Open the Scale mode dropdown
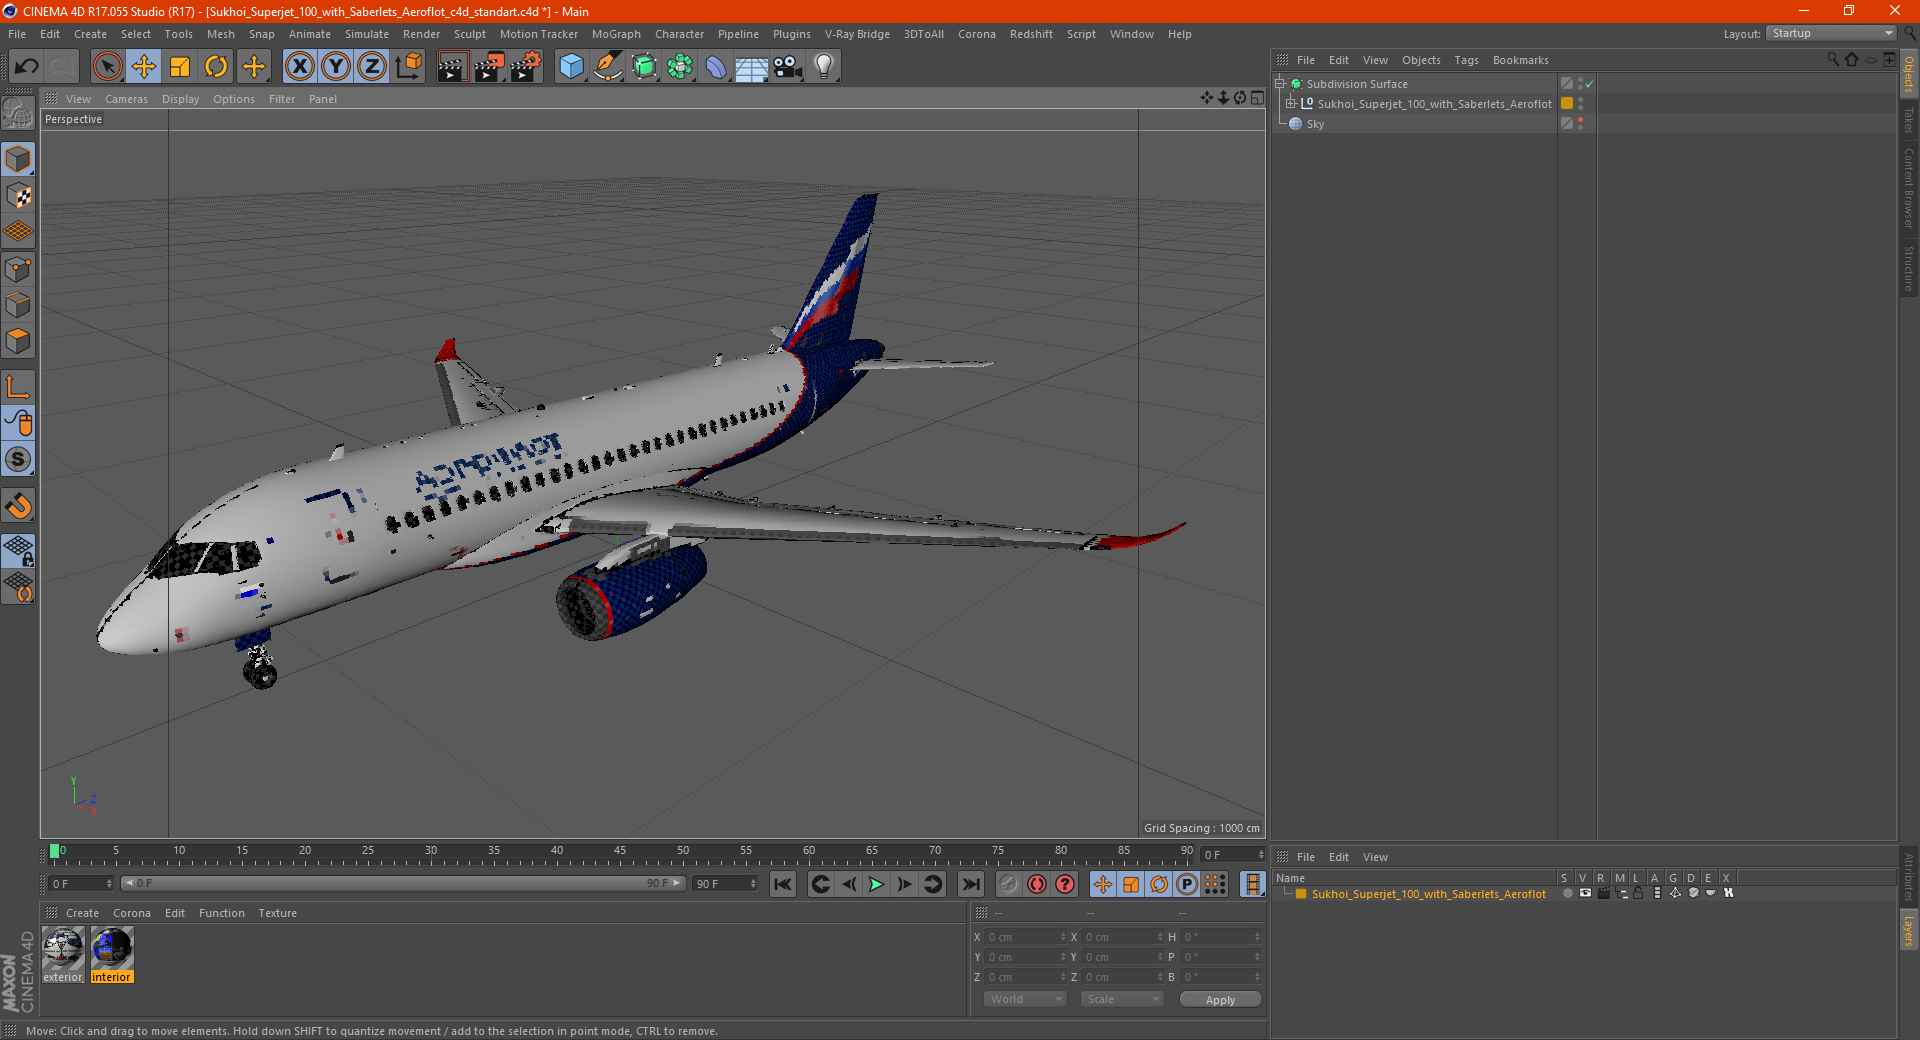This screenshot has width=1920, height=1040. [1122, 999]
